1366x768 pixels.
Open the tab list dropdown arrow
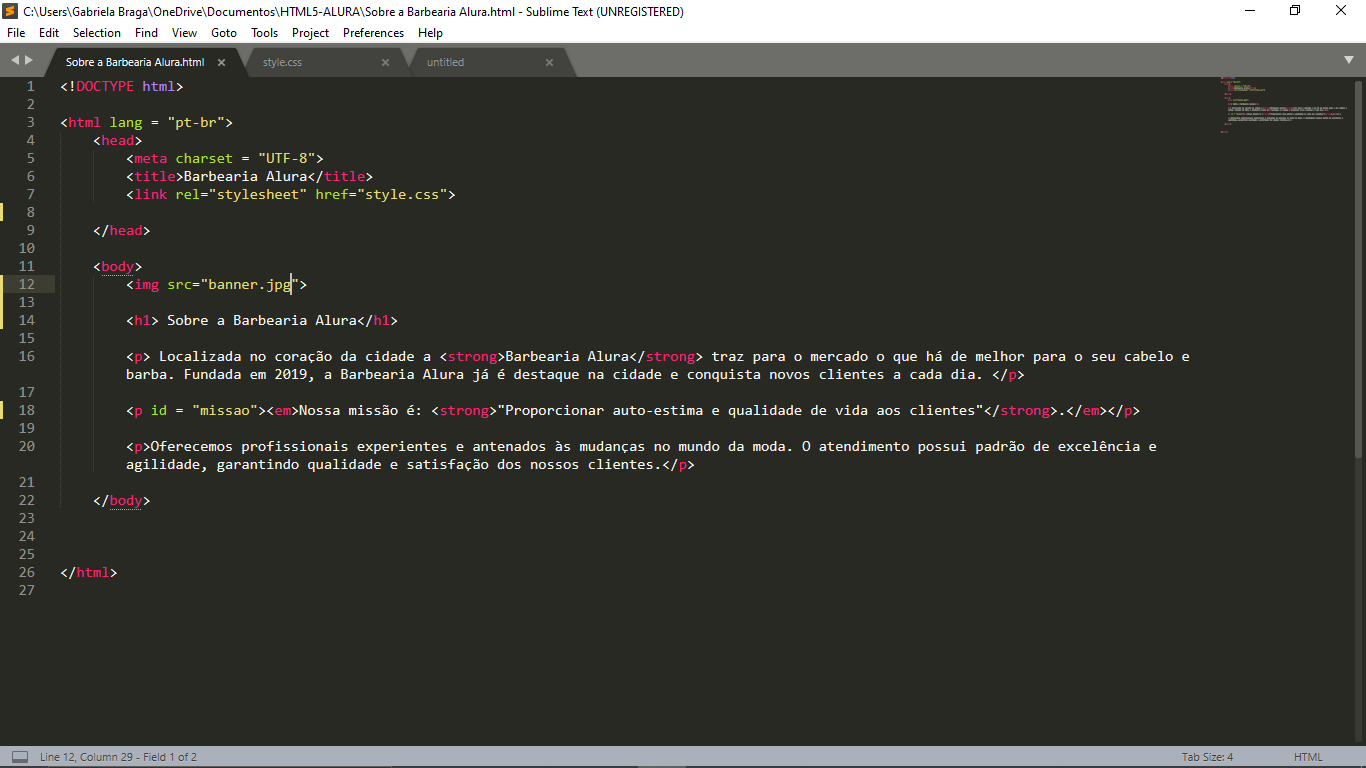click(x=1349, y=60)
